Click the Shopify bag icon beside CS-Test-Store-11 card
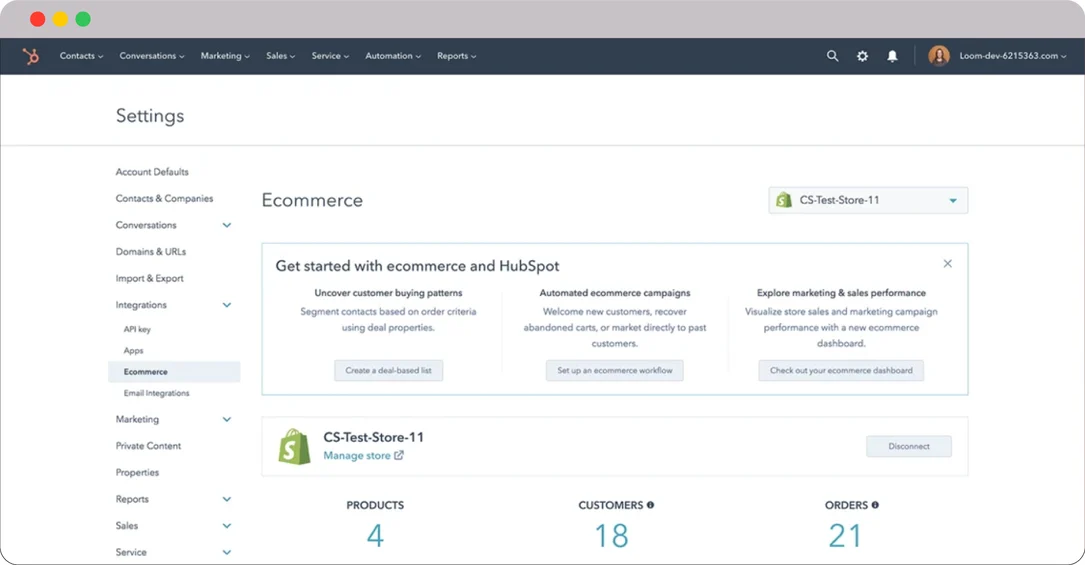Viewport: 1085px width, 565px height. (x=294, y=446)
